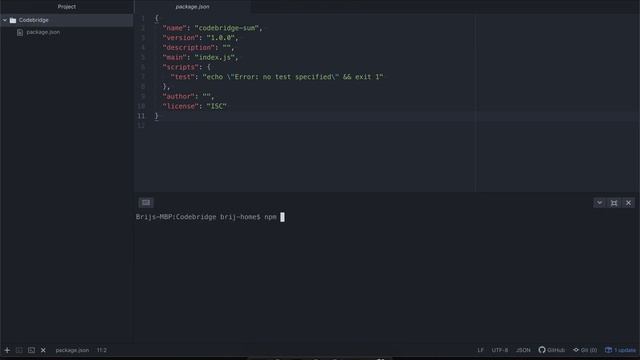Click the 1 update notification
Screen dimensions: 640x360
(620, 350)
